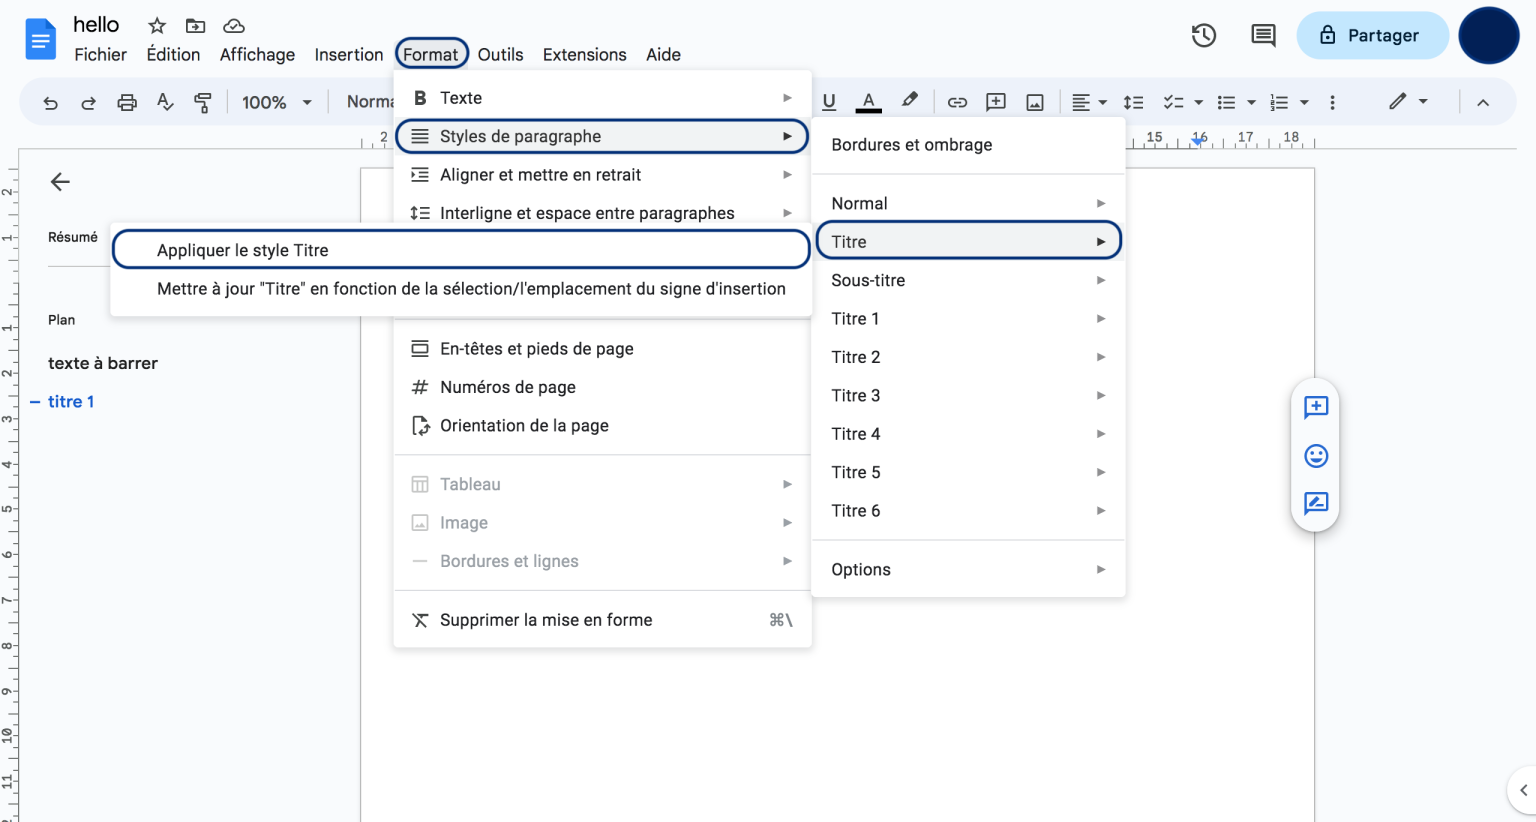Click the Partager button

(1372, 34)
